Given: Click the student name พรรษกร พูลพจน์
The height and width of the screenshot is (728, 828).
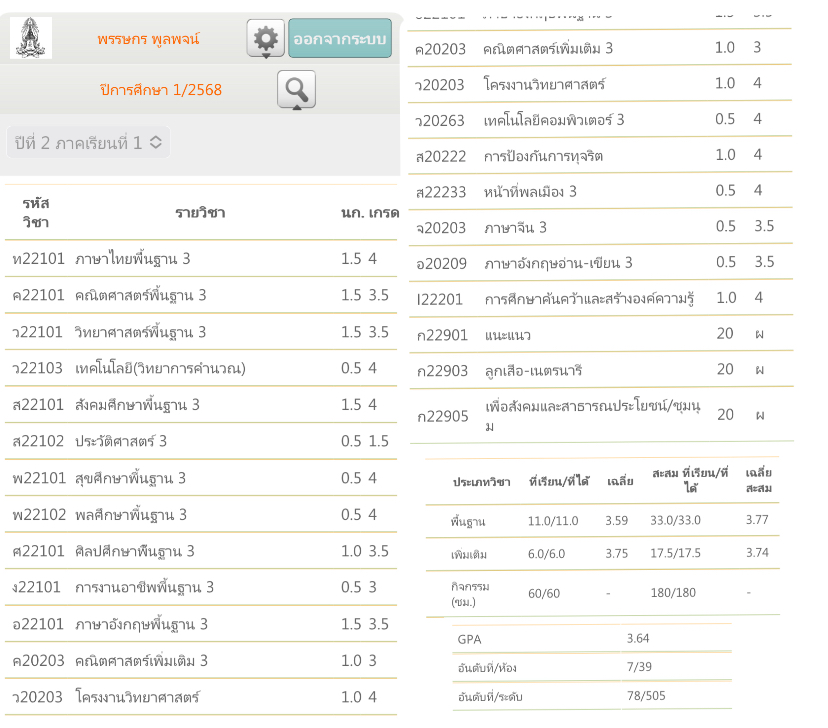Looking at the screenshot, I should 149,39.
